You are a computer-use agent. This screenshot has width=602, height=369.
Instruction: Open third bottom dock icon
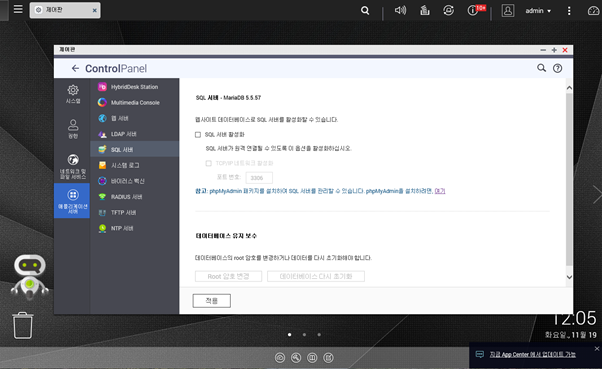click(312, 358)
